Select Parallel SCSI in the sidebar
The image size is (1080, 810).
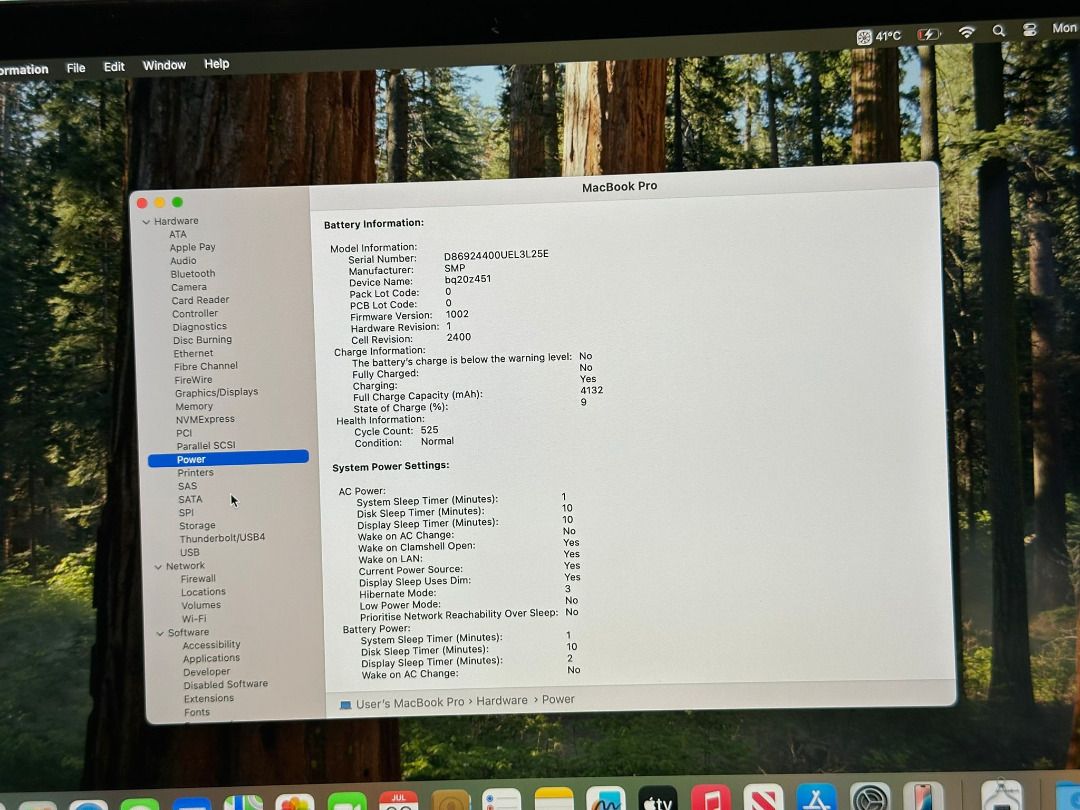pos(206,446)
